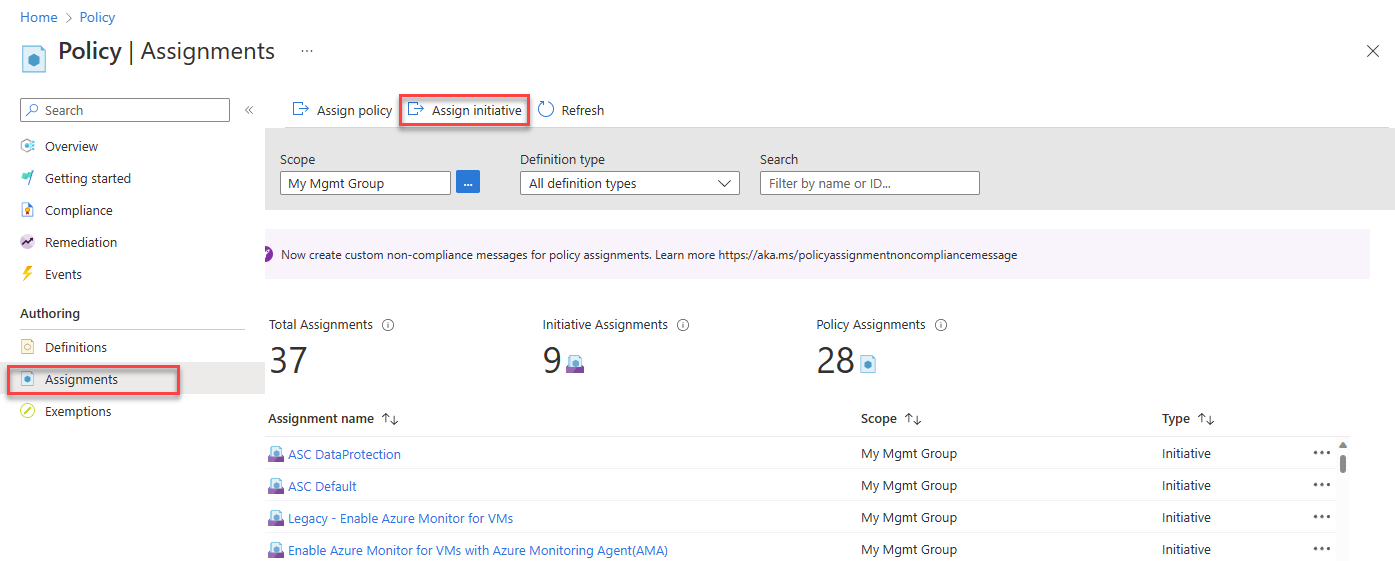The image size is (1395, 561).
Task: Click the Assign initiative button
Action: coord(465,110)
